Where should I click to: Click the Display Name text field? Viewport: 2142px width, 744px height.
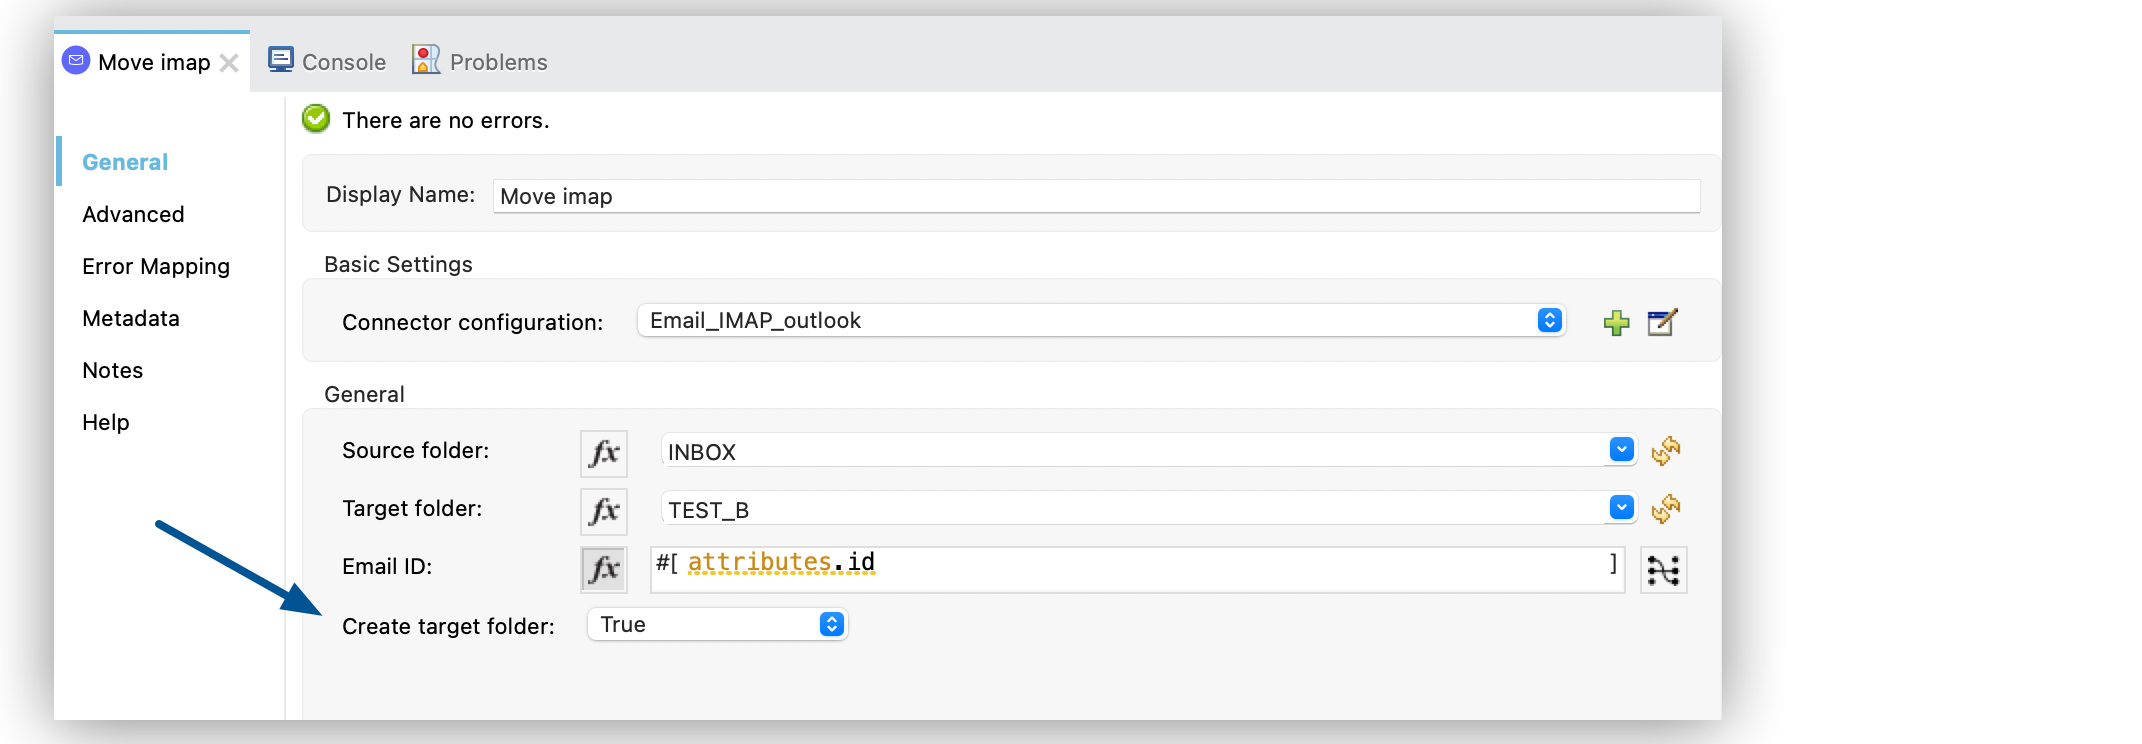tap(1096, 196)
